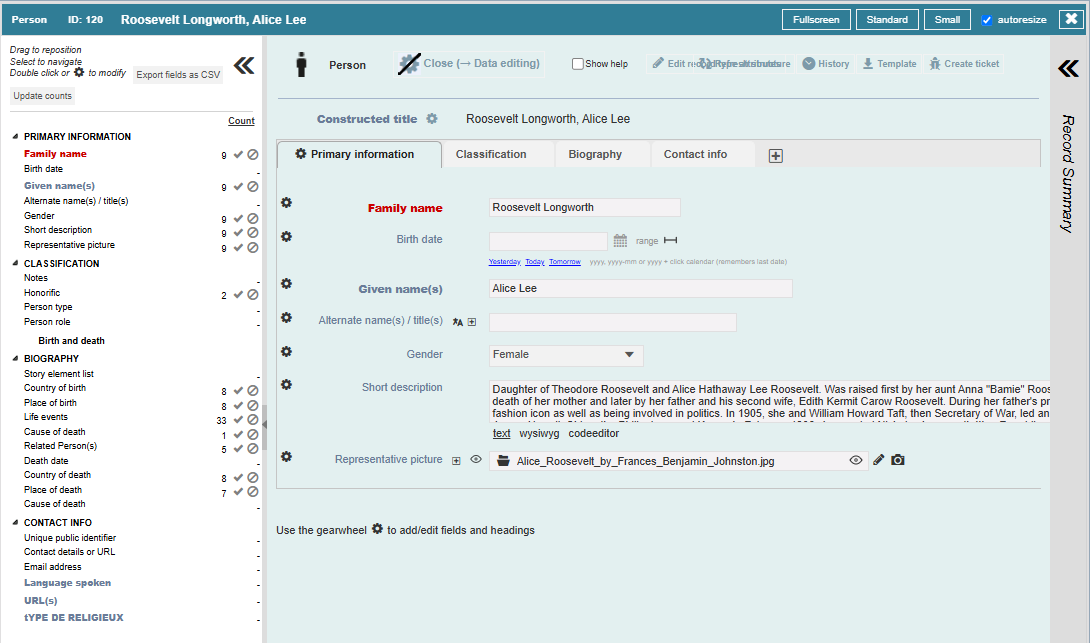The height and width of the screenshot is (643, 1090).
Task: Collapse the CLASSIFICATION section in the field list
Action: point(15,263)
